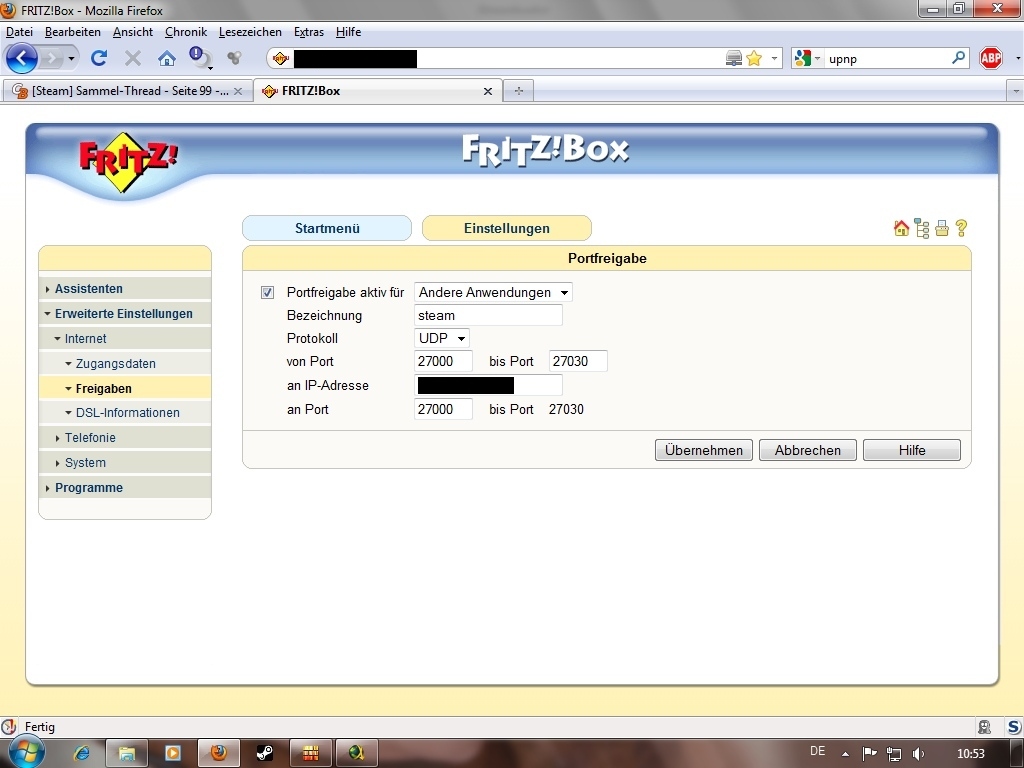Image resolution: width=1024 pixels, height=768 pixels.
Task: Click the search magnifier icon
Action: click(958, 58)
